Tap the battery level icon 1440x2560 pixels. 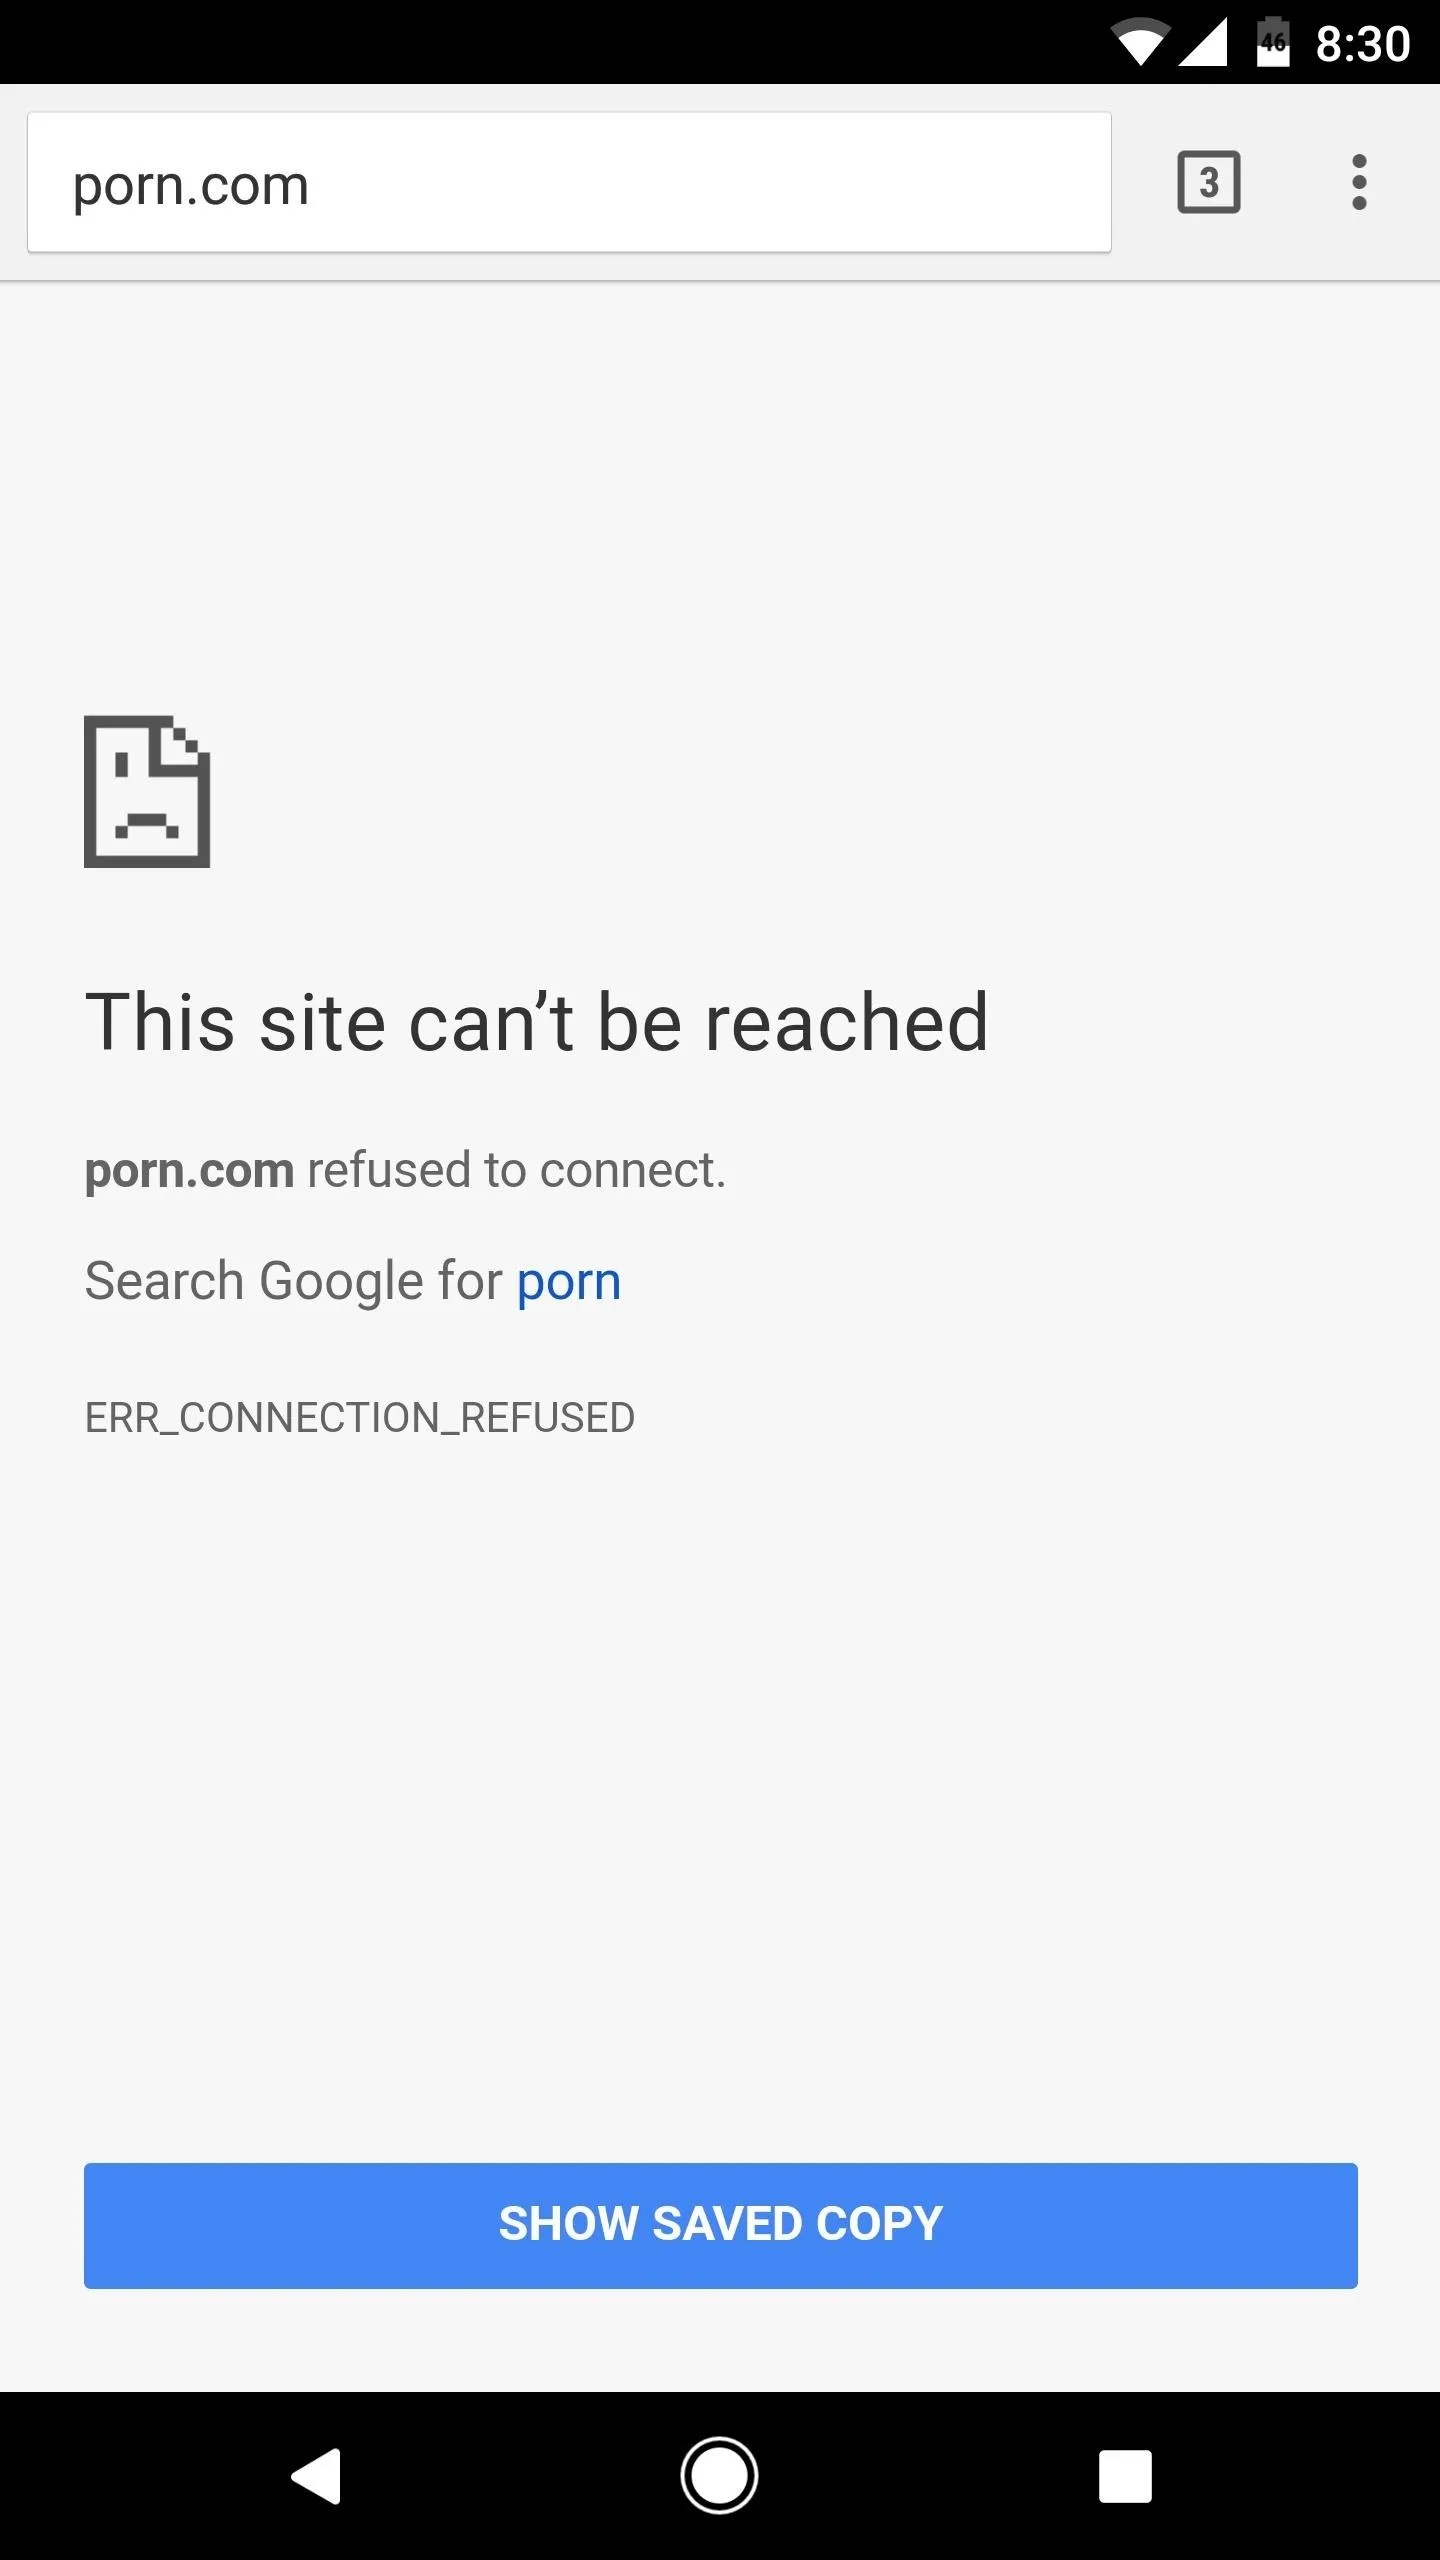click(x=1273, y=42)
